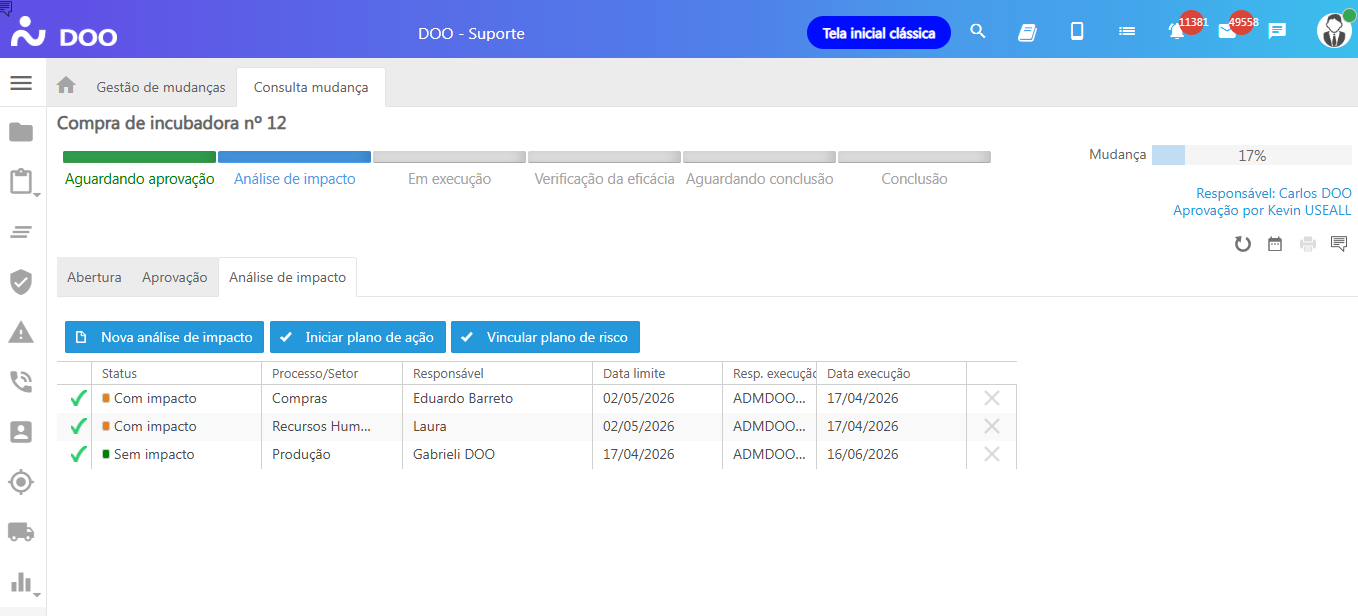Open the bar chart sidebar module
This screenshot has height=616, width=1358.
point(21,582)
